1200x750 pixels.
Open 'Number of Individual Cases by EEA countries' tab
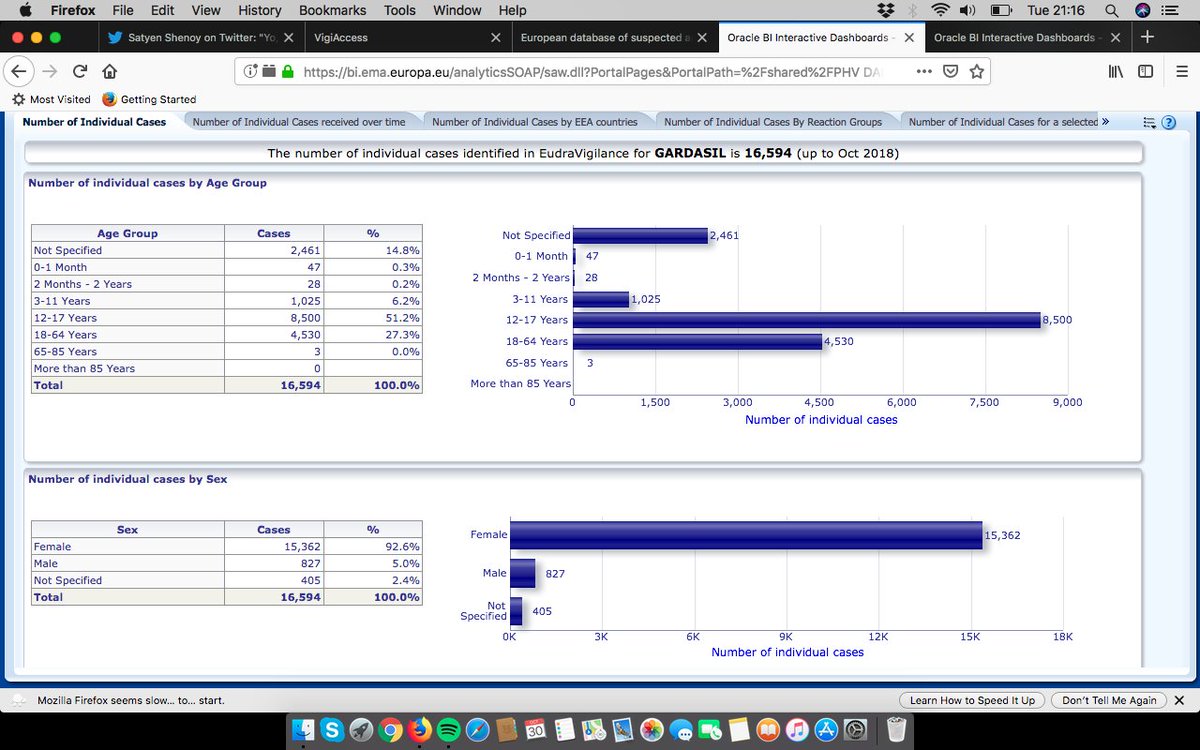[x=535, y=122]
